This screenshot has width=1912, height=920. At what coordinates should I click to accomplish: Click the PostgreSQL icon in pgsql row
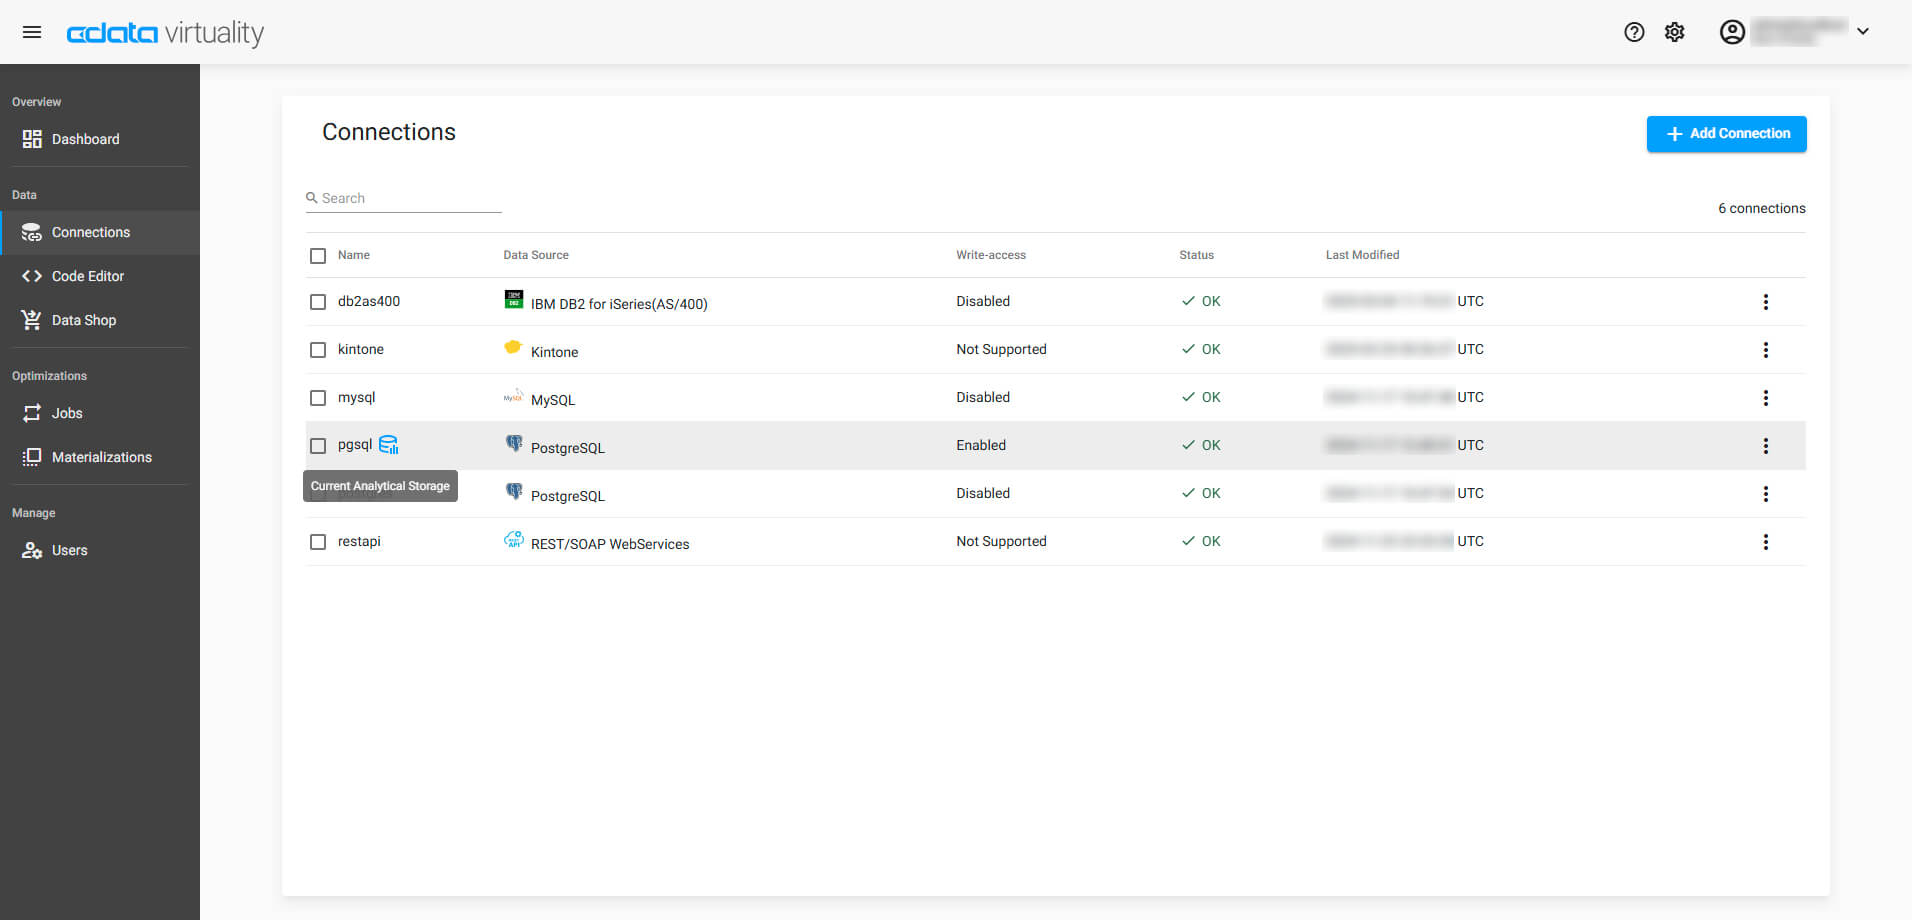(x=514, y=443)
